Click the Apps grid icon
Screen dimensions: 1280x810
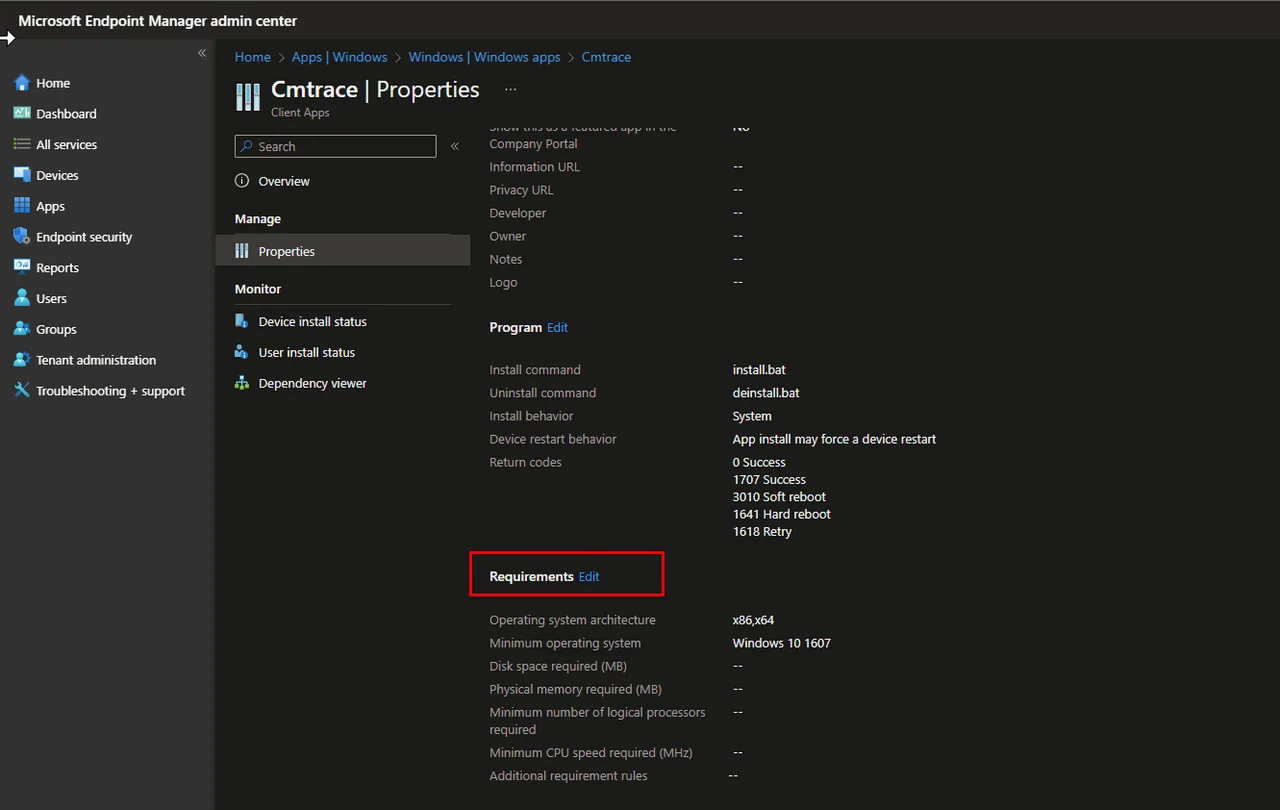(x=22, y=206)
